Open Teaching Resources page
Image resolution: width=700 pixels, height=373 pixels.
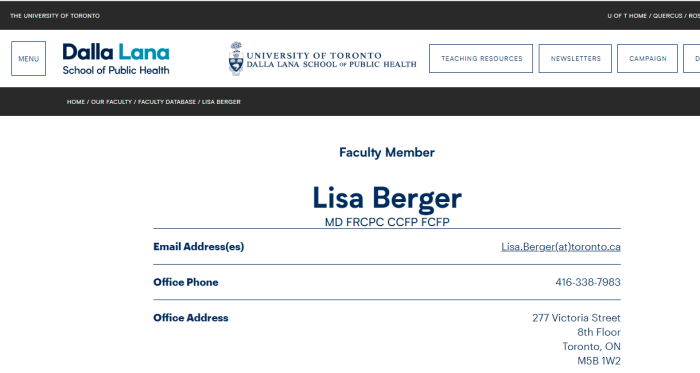[x=481, y=58]
